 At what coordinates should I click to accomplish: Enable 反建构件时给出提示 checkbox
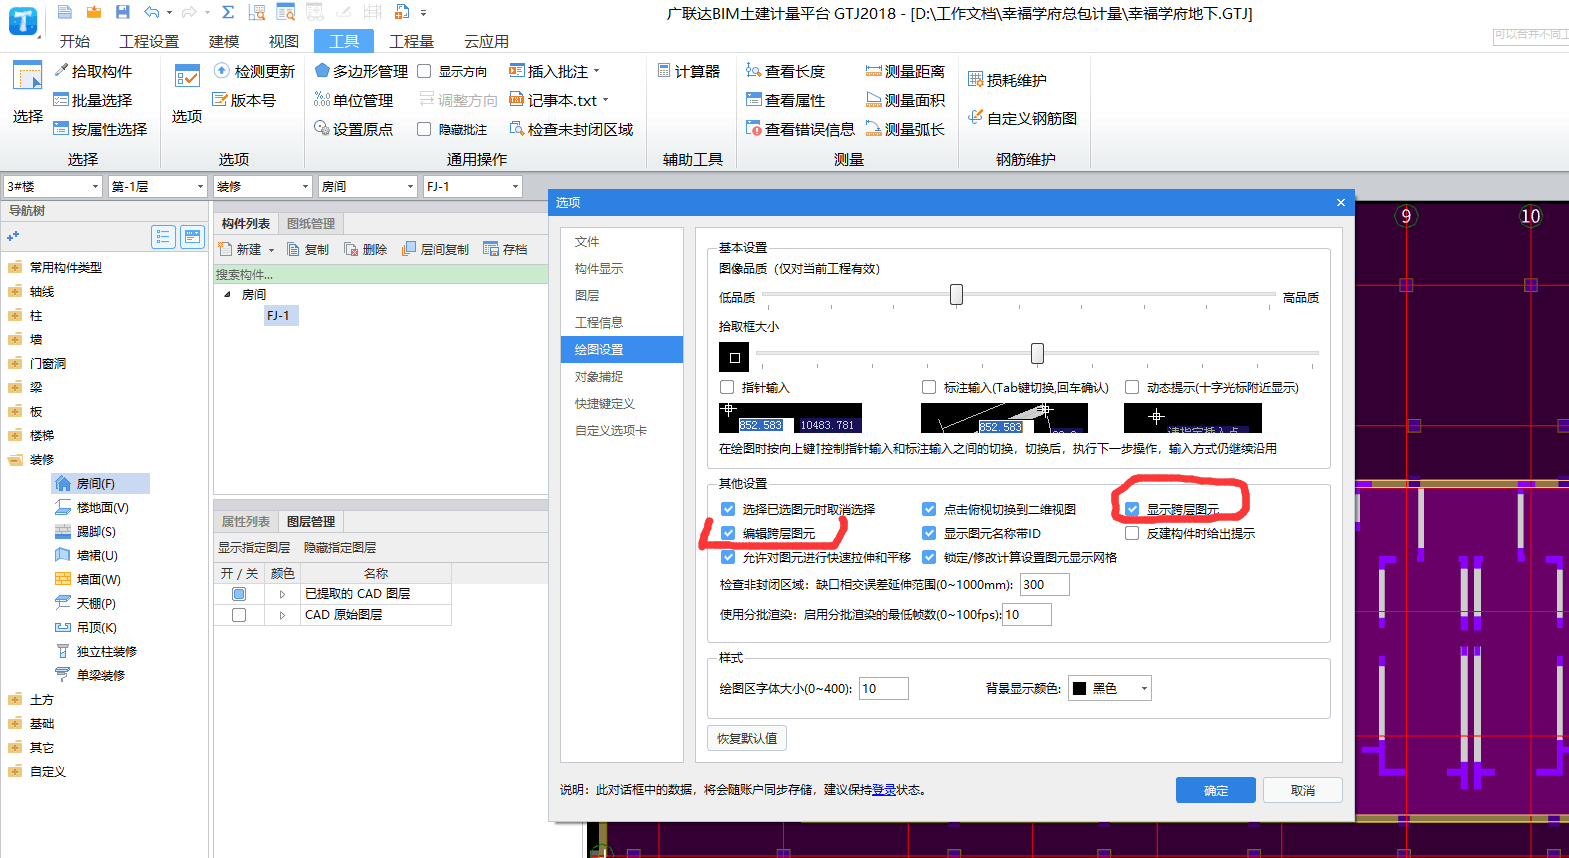pos(1132,533)
